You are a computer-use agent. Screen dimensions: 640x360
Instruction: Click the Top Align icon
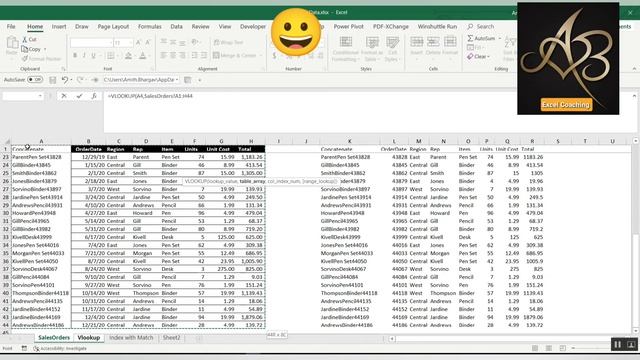(164, 42)
